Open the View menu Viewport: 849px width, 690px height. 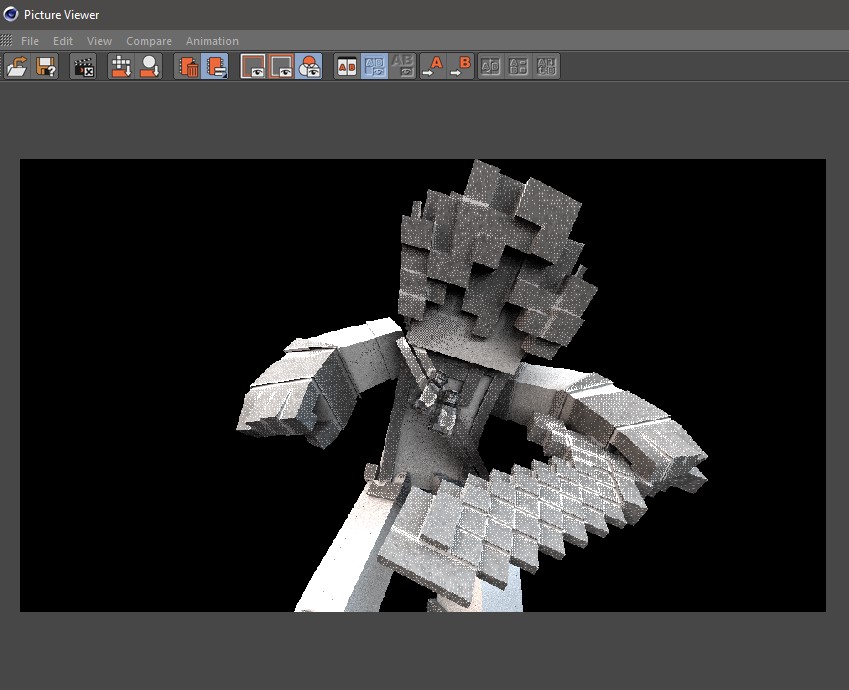point(100,41)
